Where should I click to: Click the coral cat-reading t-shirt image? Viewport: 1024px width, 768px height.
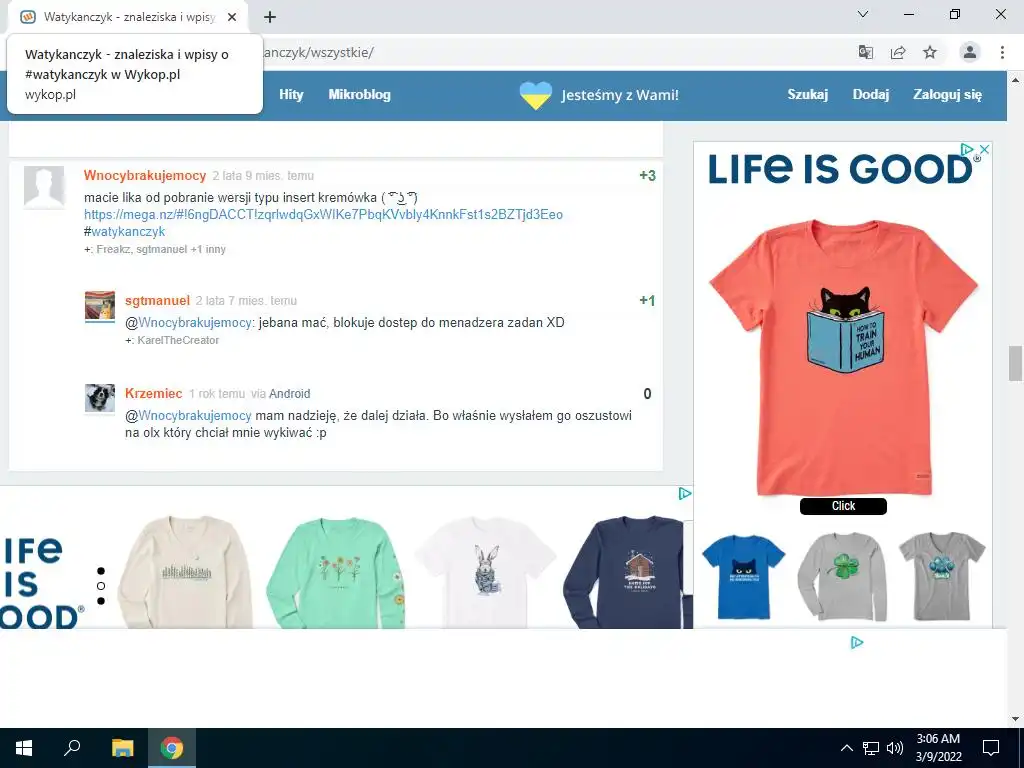click(843, 358)
